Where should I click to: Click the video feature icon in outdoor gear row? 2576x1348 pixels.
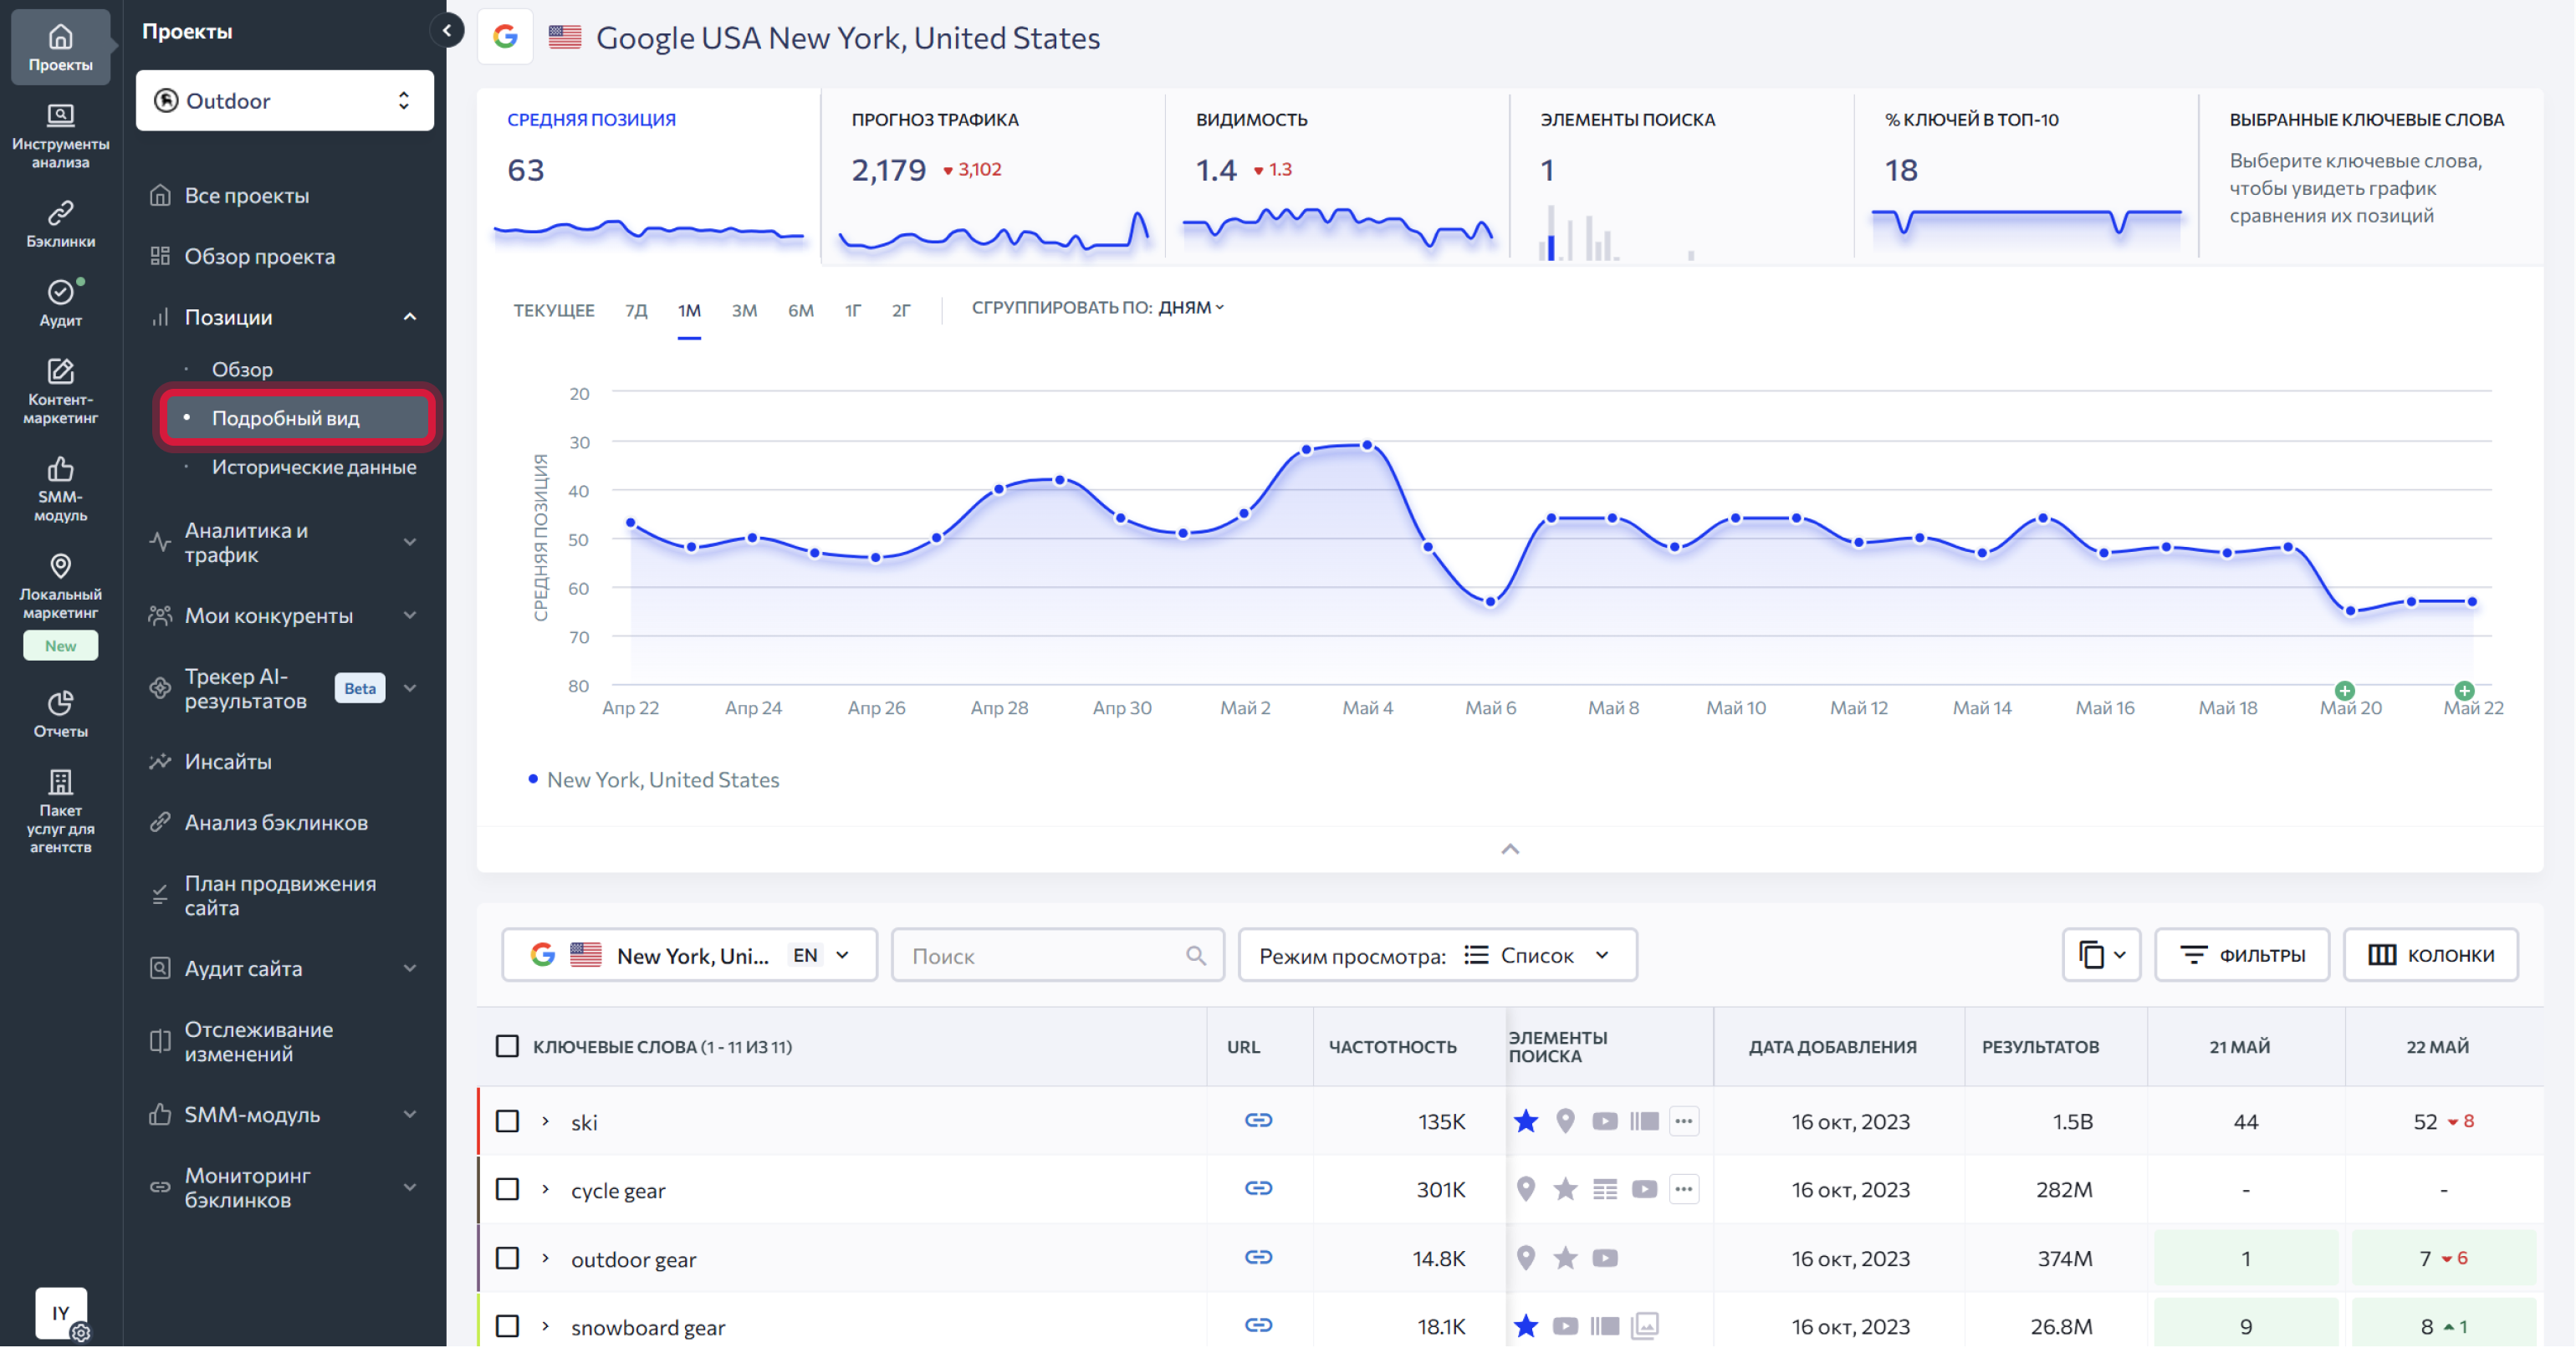[1605, 1258]
